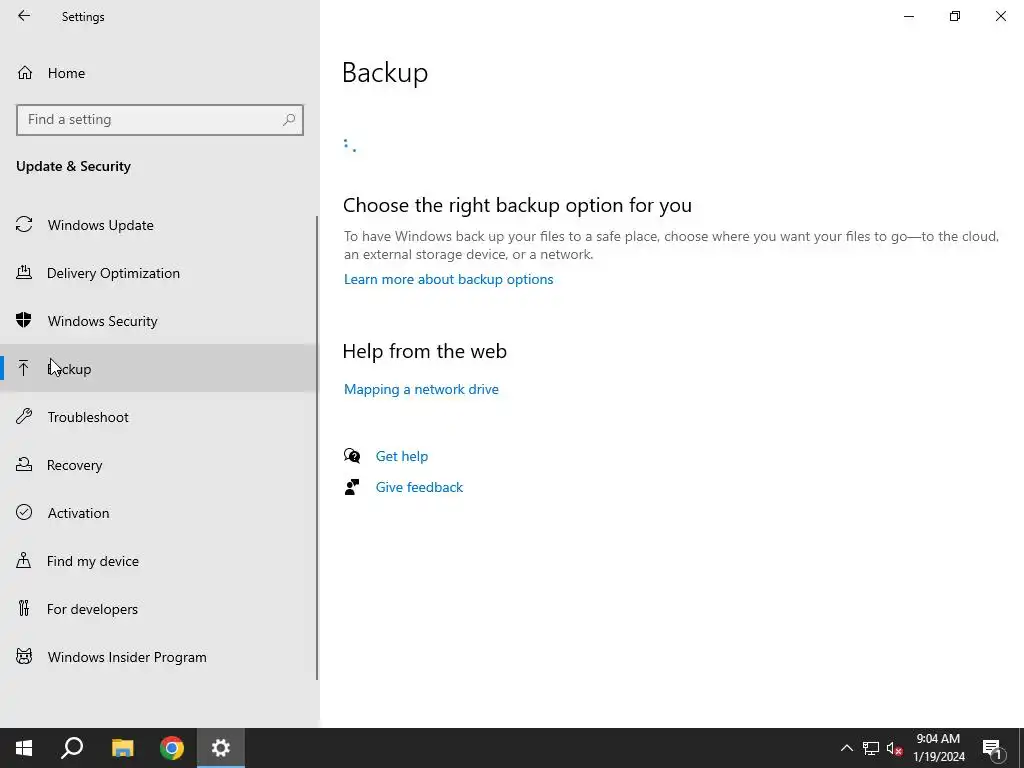
Task: Launch Google Chrome from taskbar
Action: [x=172, y=748]
